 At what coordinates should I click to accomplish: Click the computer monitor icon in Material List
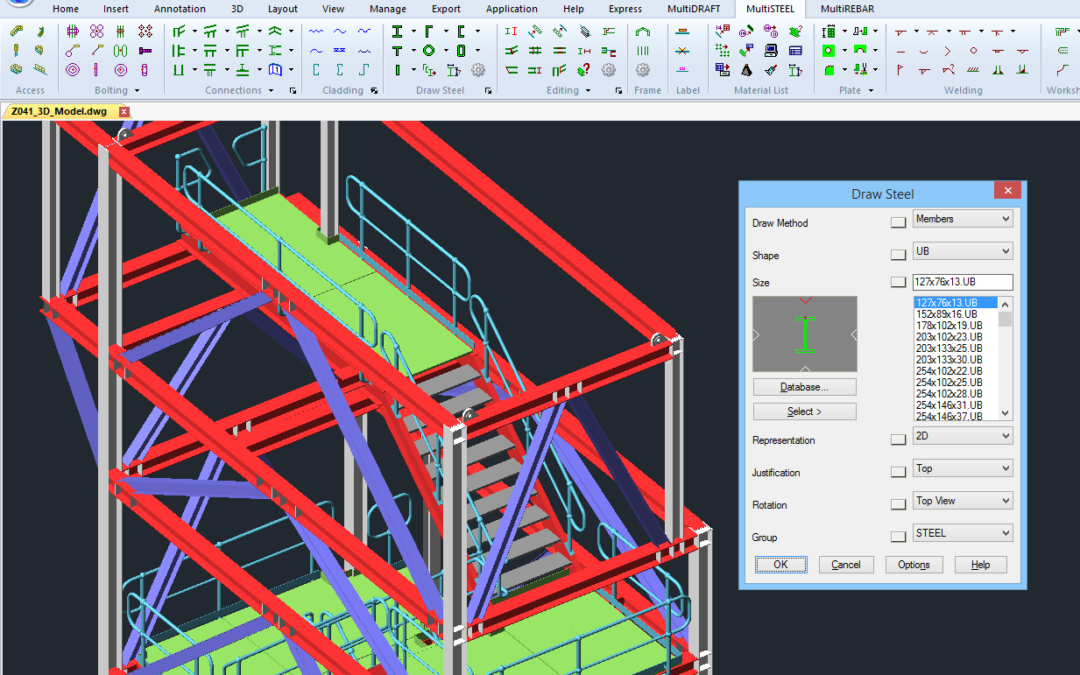coord(771,51)
